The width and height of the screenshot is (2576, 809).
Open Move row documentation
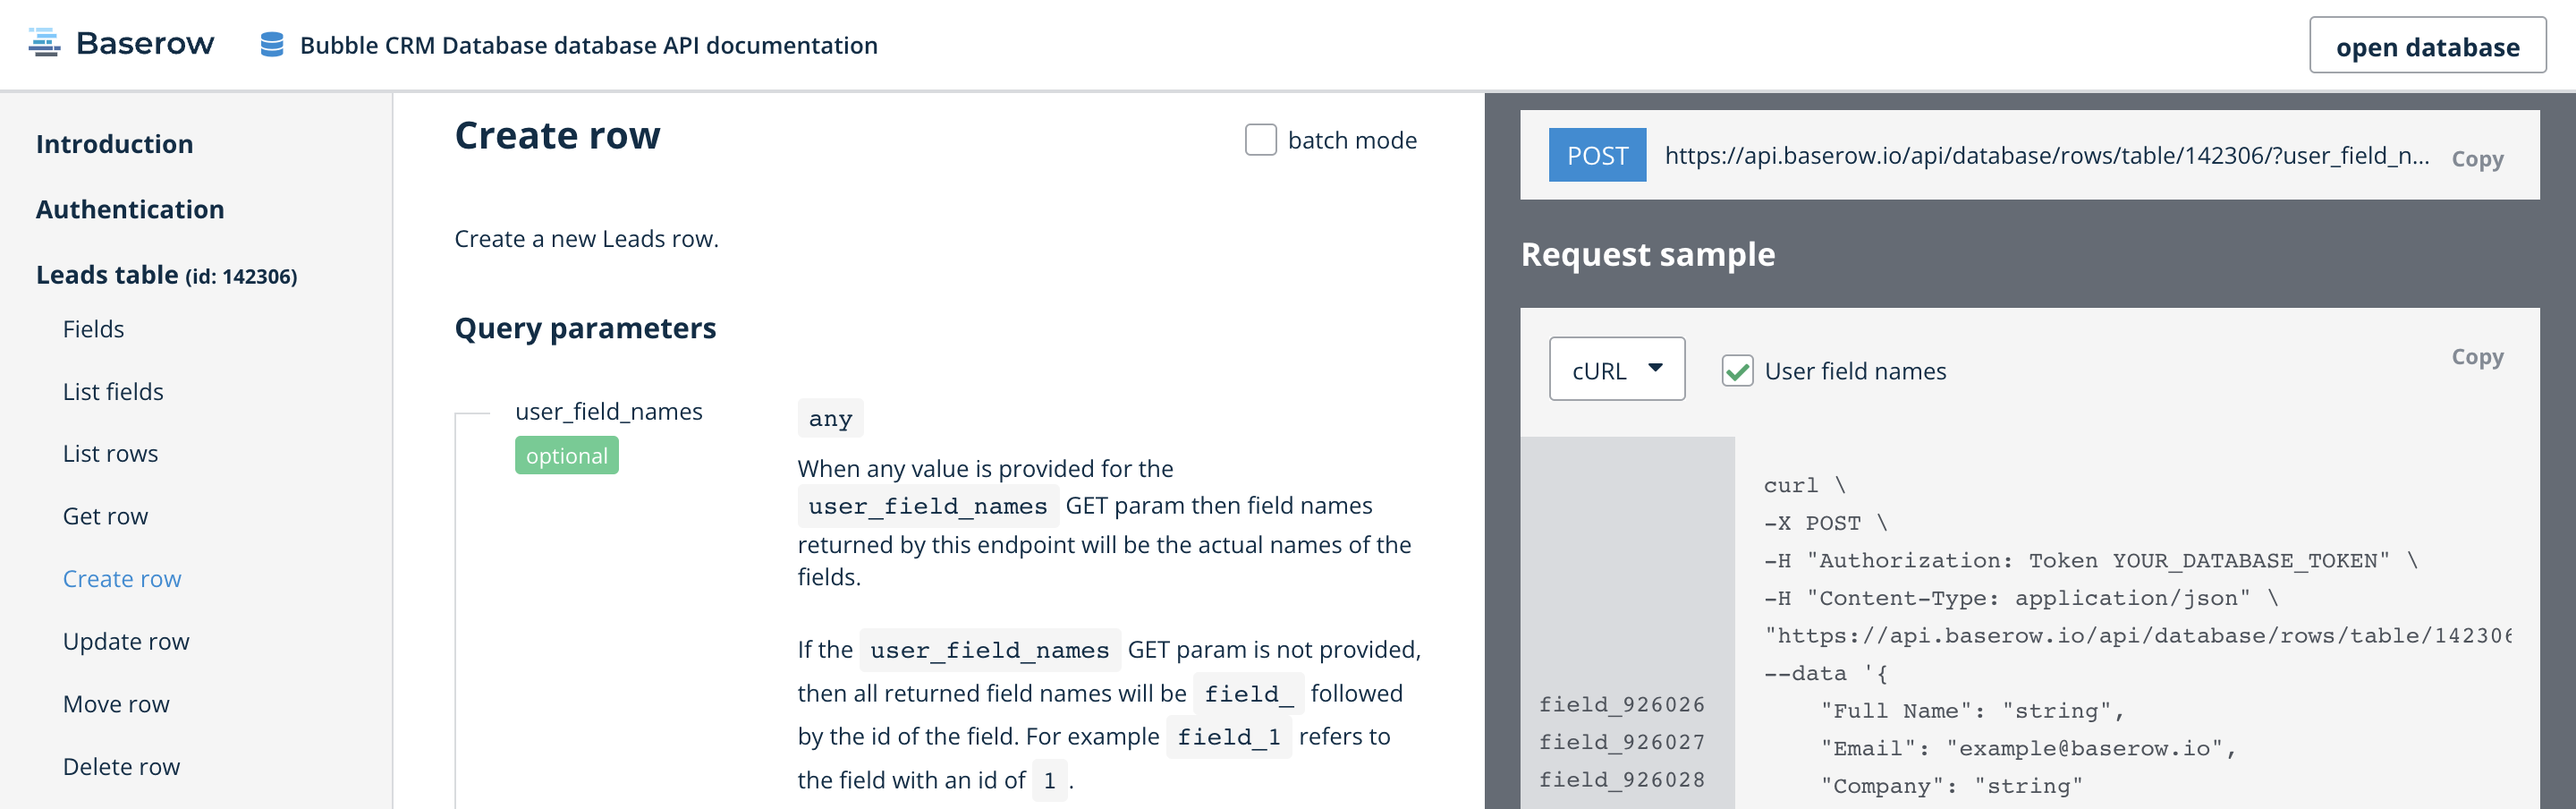click(x=116, y=703)
